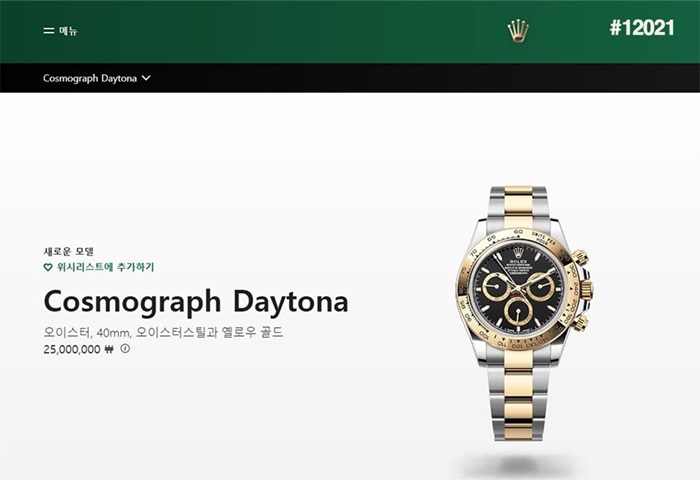Screen dimensions: 700x480
Task: Expand the chevron beside Cosmograph Daytona
Action: [146, 78]
